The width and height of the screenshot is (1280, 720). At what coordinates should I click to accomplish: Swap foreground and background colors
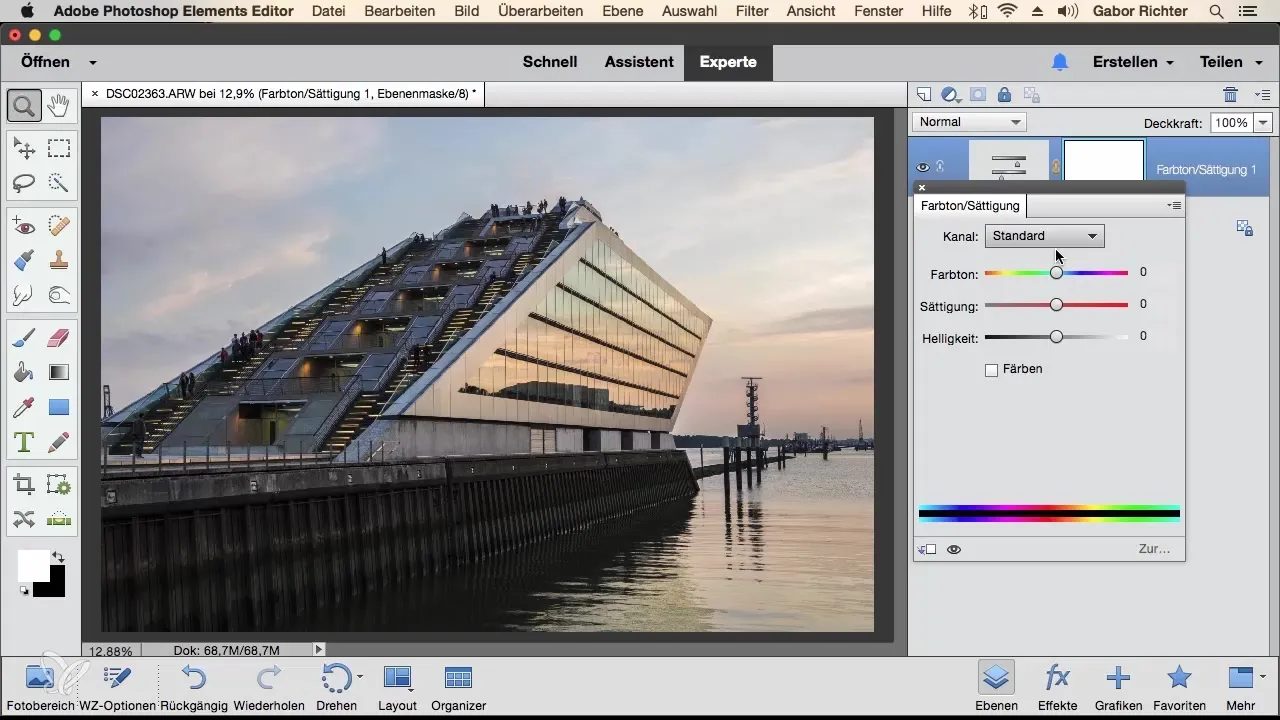coord(58,556)
